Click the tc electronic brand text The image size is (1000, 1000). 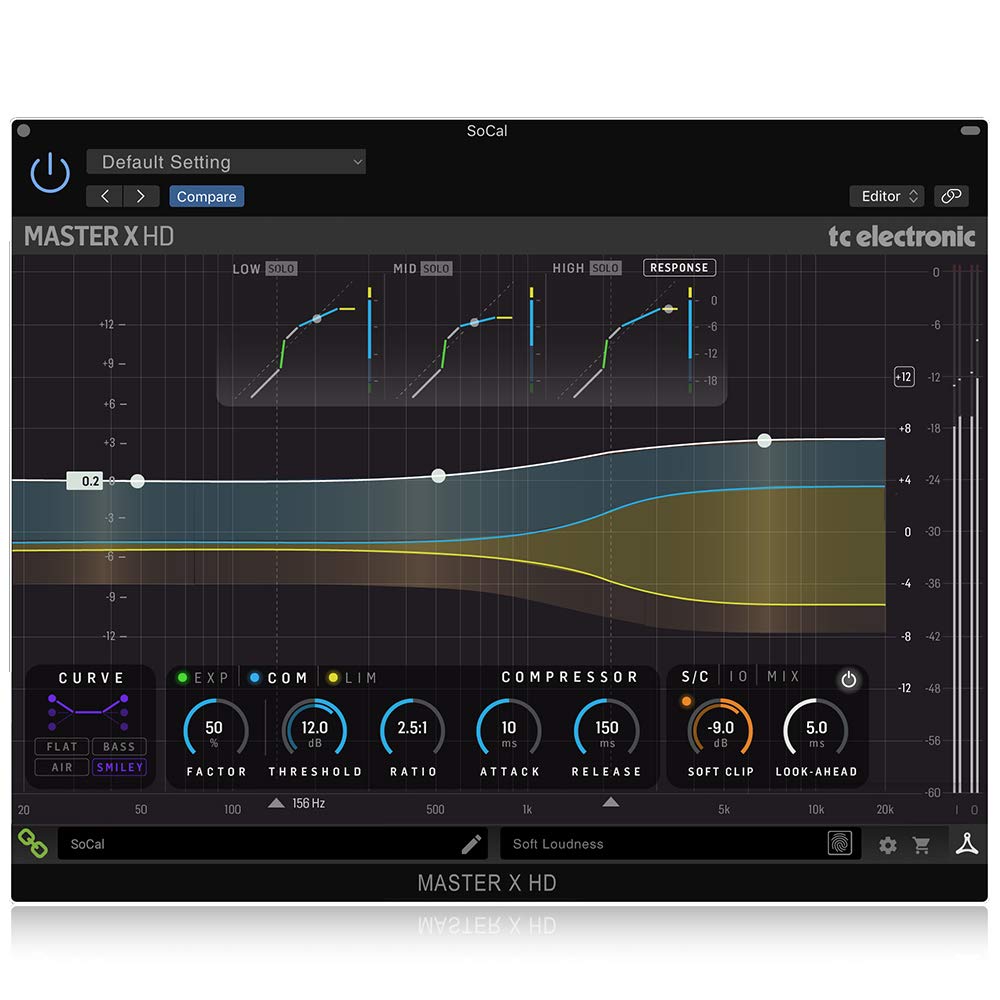tap(902, 237)
